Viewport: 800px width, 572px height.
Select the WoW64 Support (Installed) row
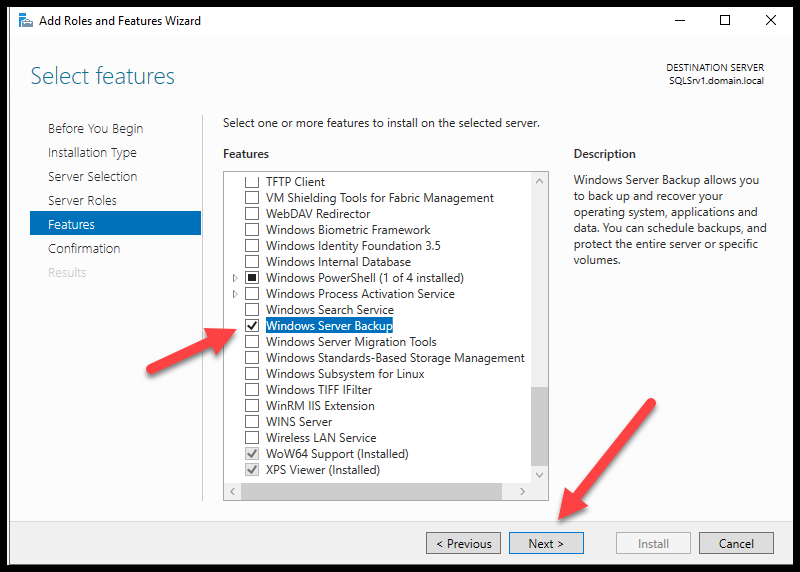coord(337,454)
